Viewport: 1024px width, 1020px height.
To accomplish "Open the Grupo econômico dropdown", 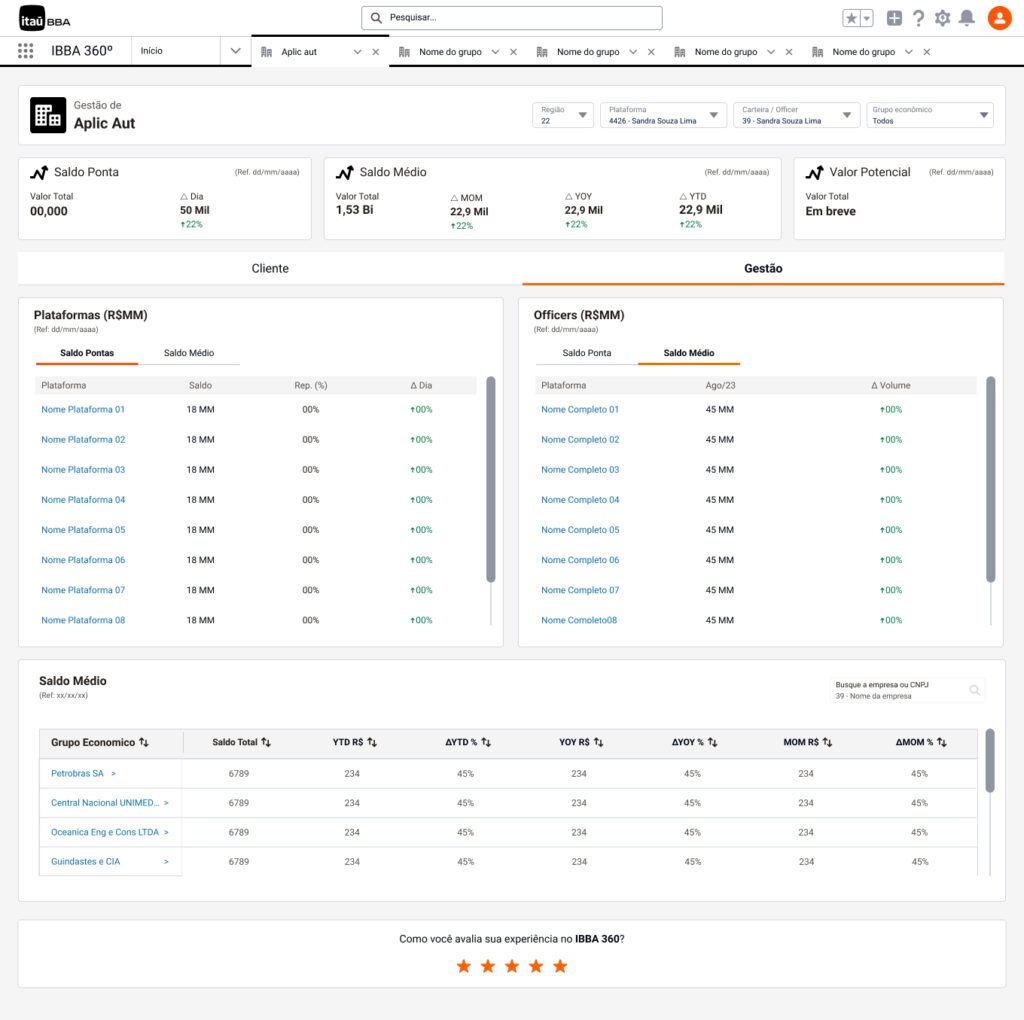I will click(981, 115).
